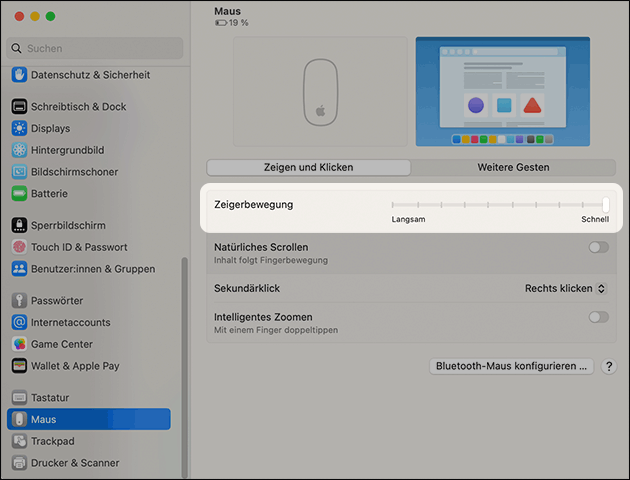Open the Batterie settings icon
630x480 pixels.
coord(19,193)
